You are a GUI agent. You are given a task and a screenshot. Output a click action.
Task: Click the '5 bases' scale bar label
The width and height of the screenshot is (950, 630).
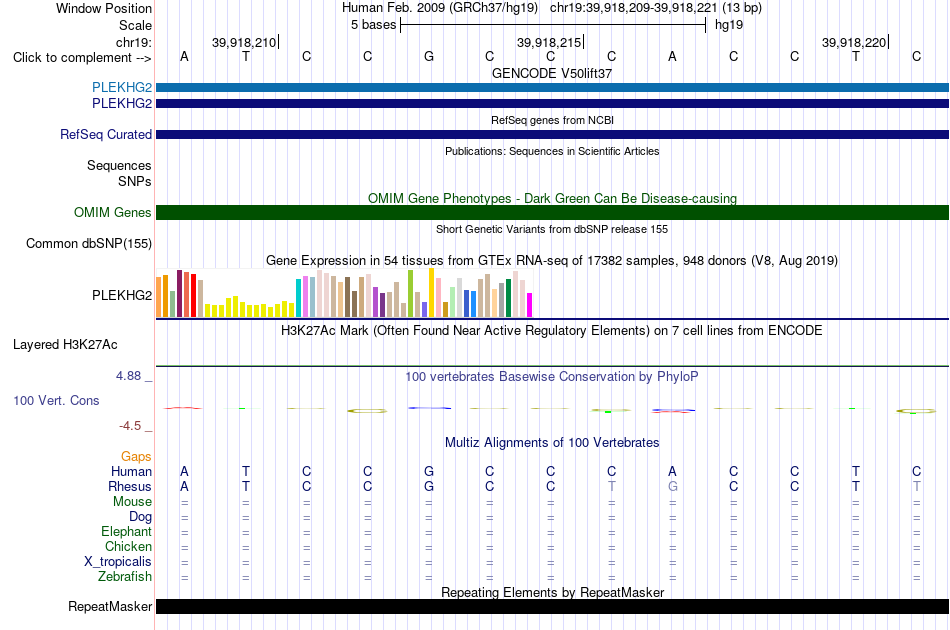[373, 25]
